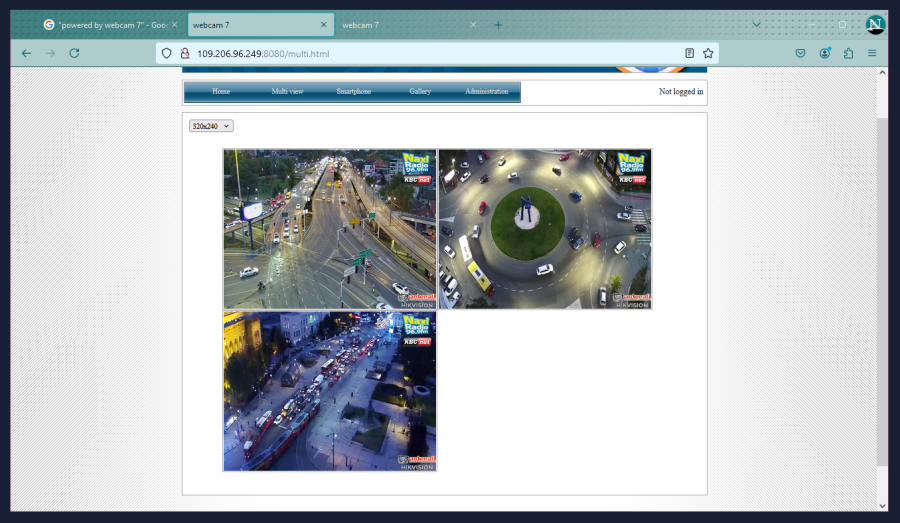This screenshot has height=523, width=900.
Task: Open the Smartphone nav link
Action: [353, 92]
